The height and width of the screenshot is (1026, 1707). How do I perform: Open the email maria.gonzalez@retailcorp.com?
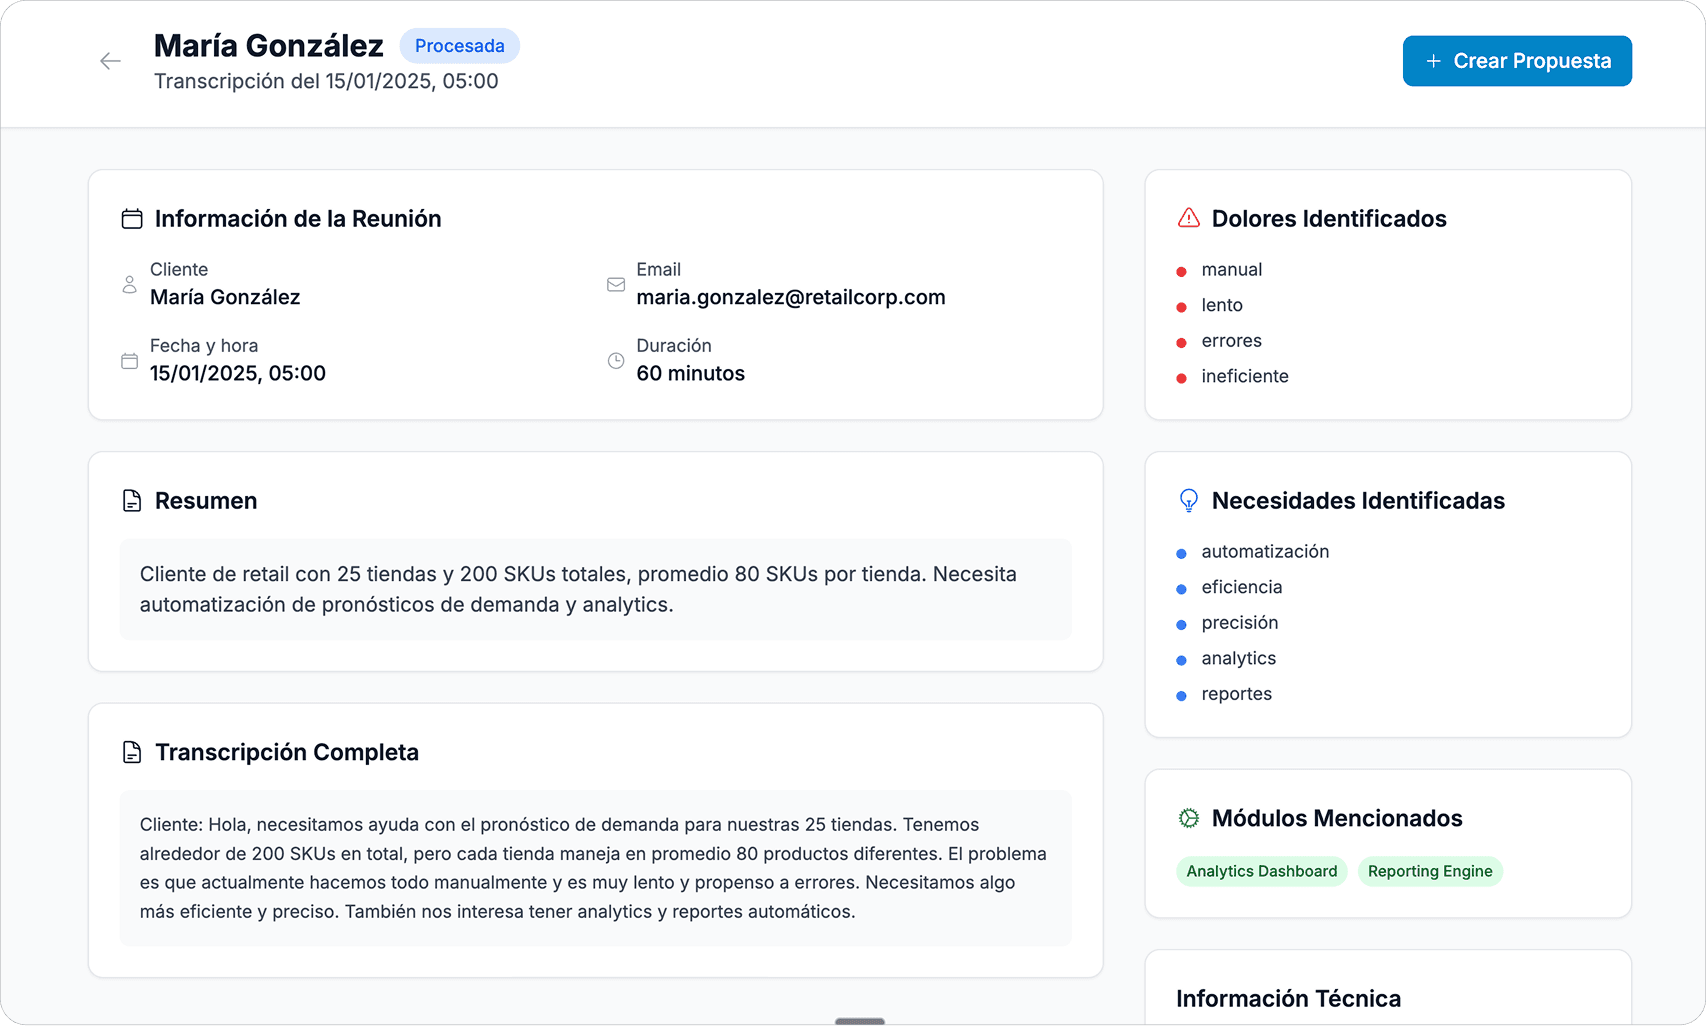coord(791,296)
